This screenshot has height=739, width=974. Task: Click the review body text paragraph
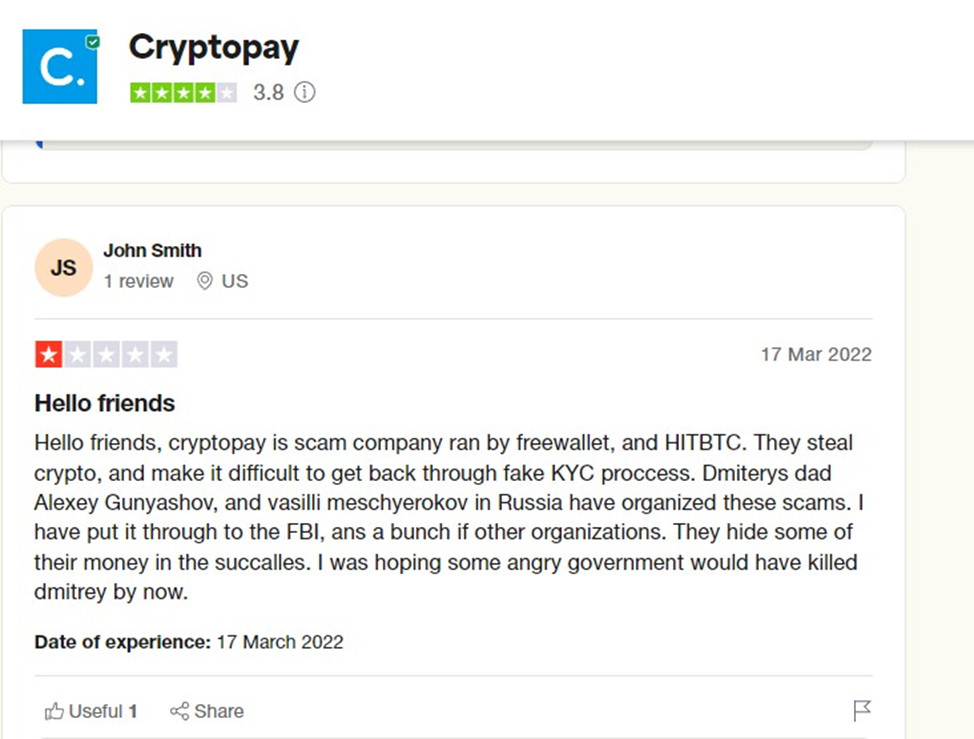[x=445, y=516]
